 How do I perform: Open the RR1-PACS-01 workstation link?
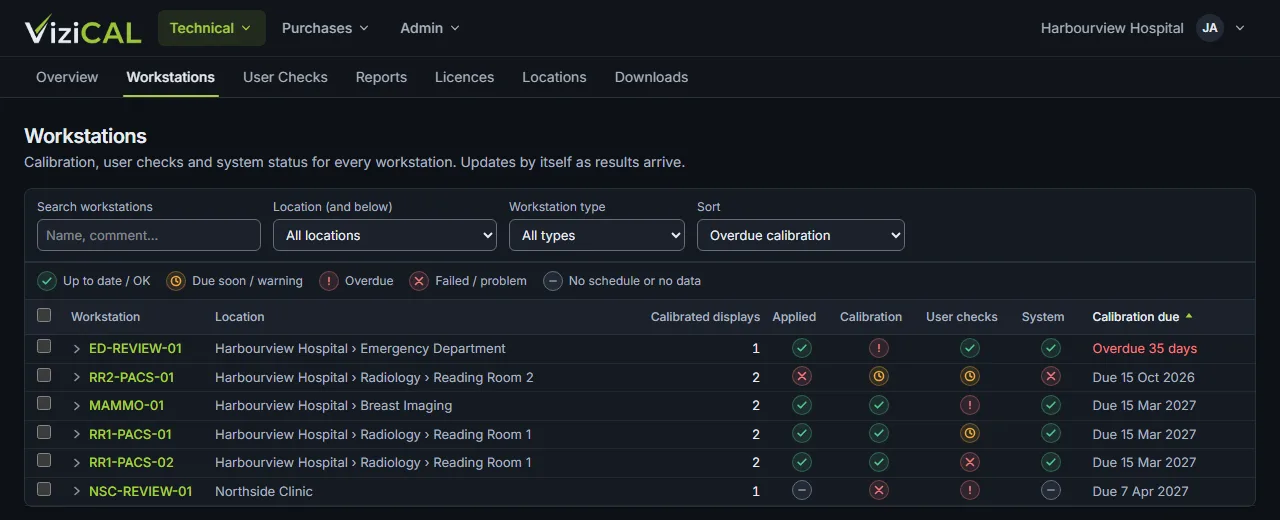click(x=130, y=434)
